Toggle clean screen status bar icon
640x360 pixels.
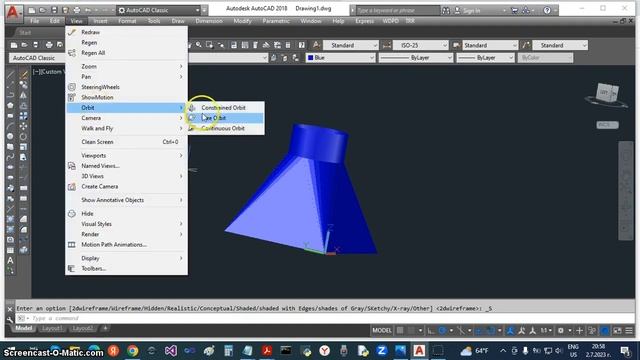click(618, 330)
